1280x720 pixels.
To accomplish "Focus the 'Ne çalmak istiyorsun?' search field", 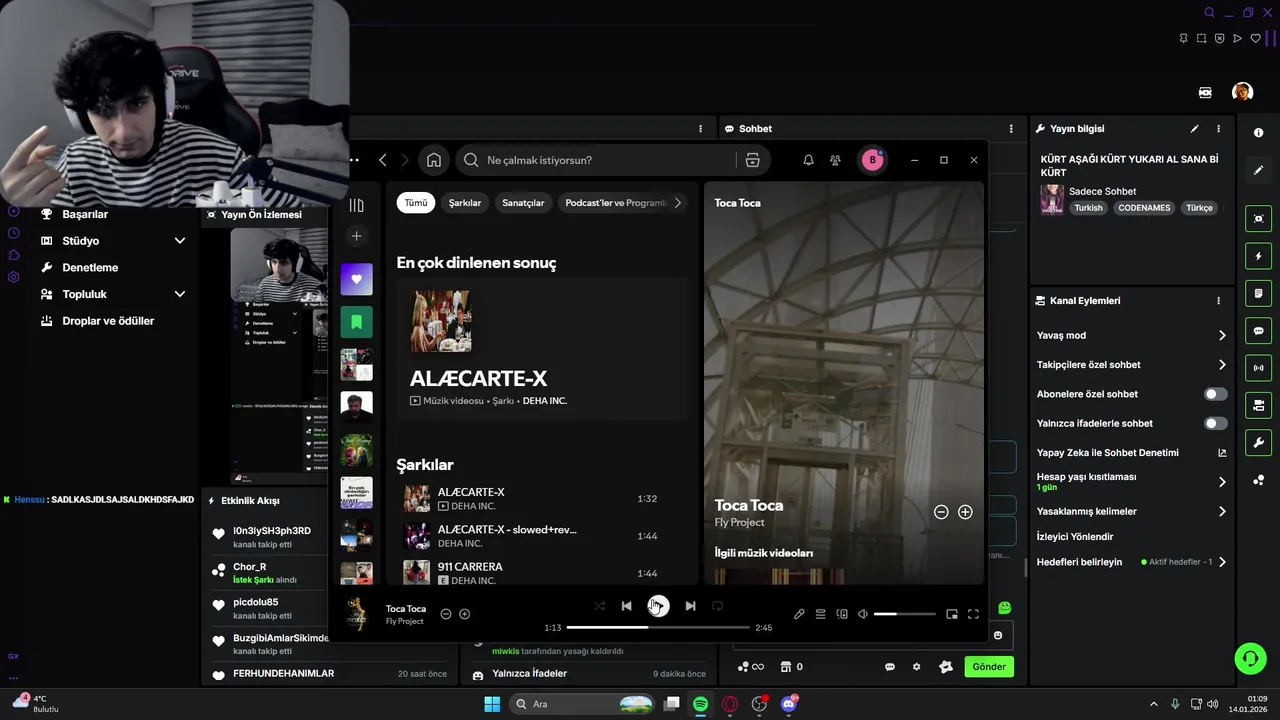I will coord(595,160).
